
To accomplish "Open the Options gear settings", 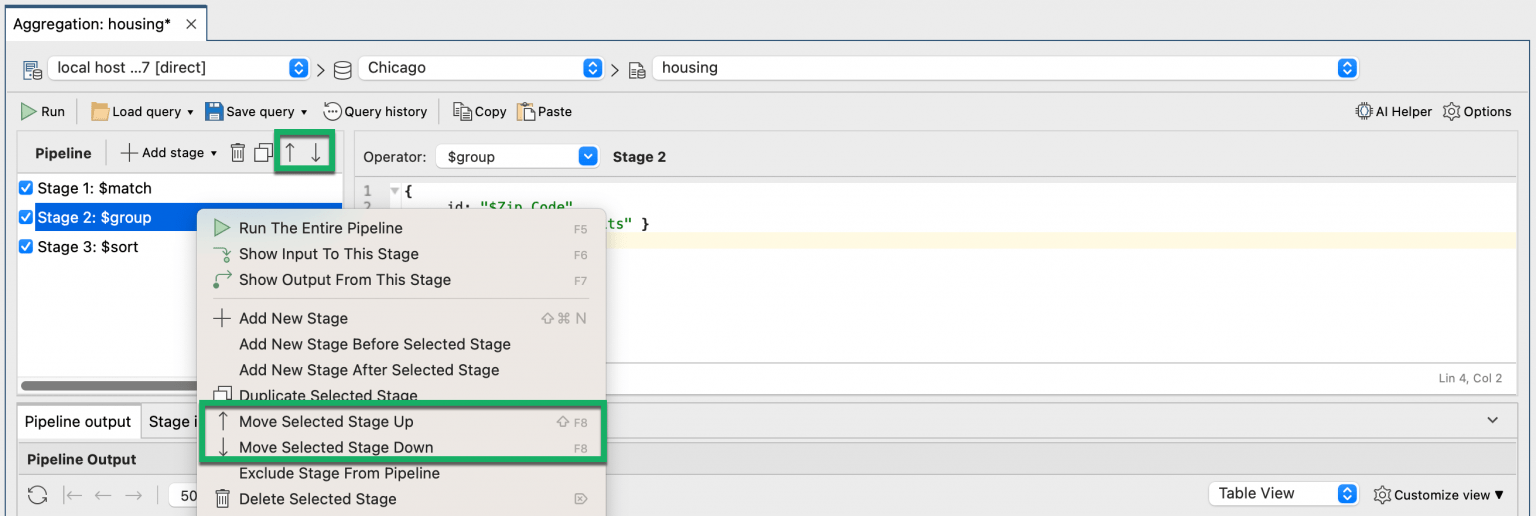I will point(1477,111).
